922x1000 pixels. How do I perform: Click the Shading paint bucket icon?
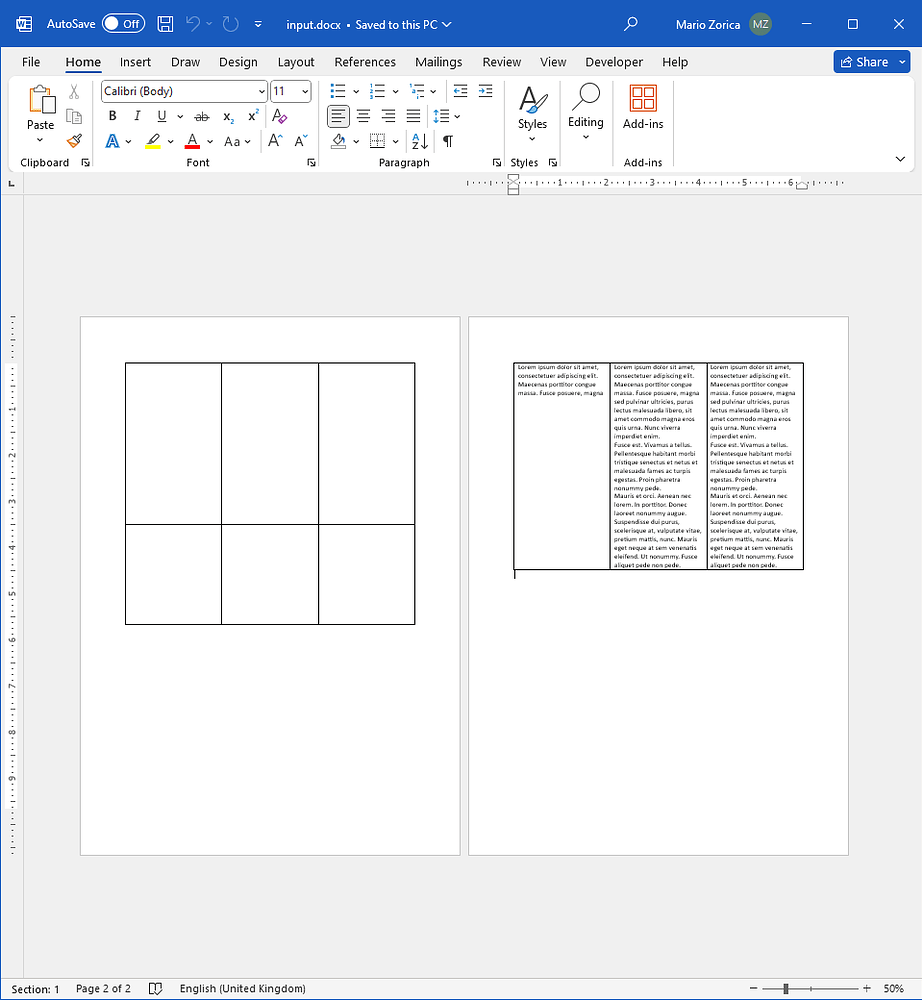(x=339, y=141)
